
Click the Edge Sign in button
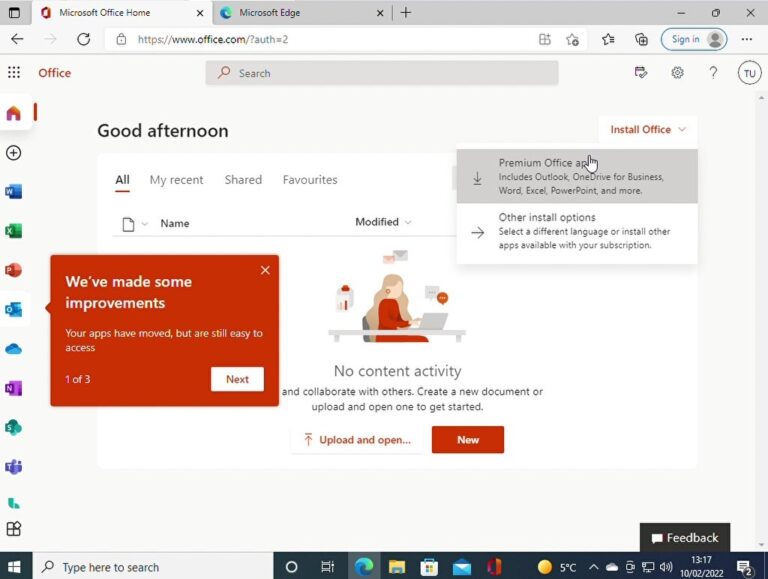pyautogui.click(x=694, y=39)
